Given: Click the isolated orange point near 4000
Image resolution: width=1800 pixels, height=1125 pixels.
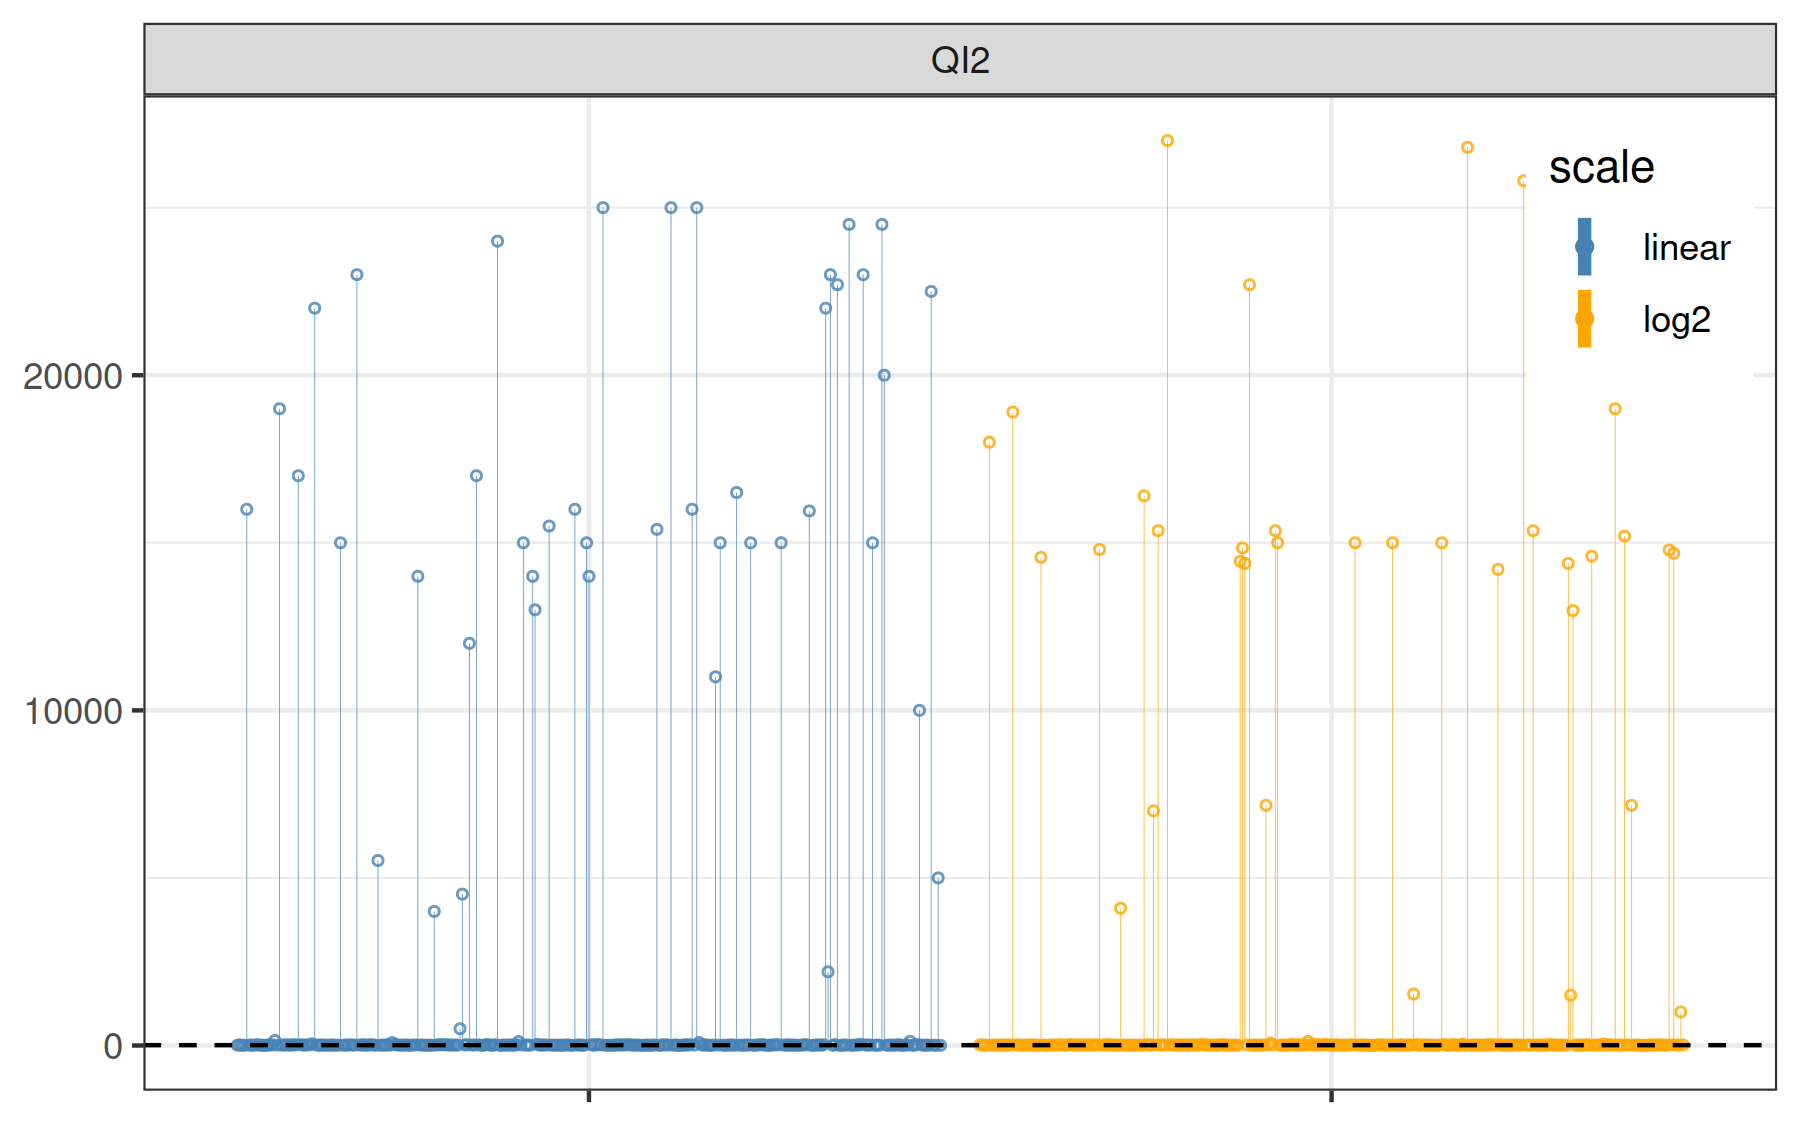Looking at the screenshot, I should pyautogui.click(x=1121, y=909).
